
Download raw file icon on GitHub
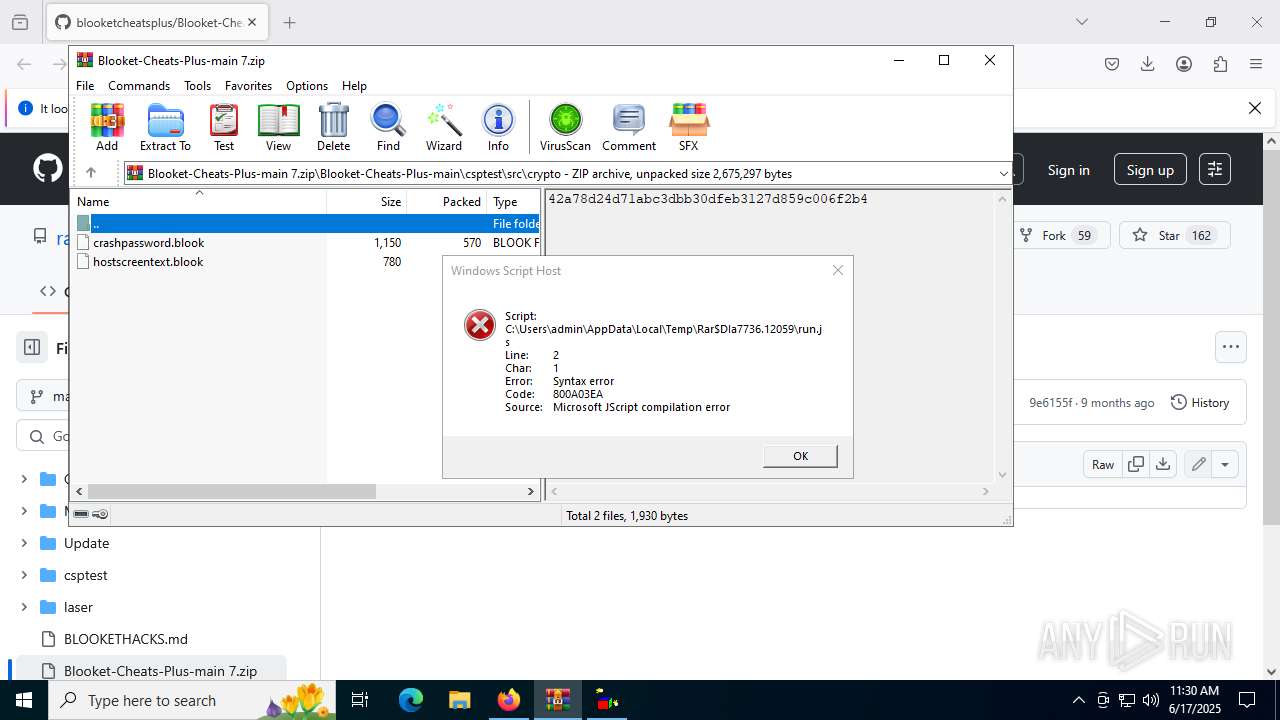[x=1162, y=464]
